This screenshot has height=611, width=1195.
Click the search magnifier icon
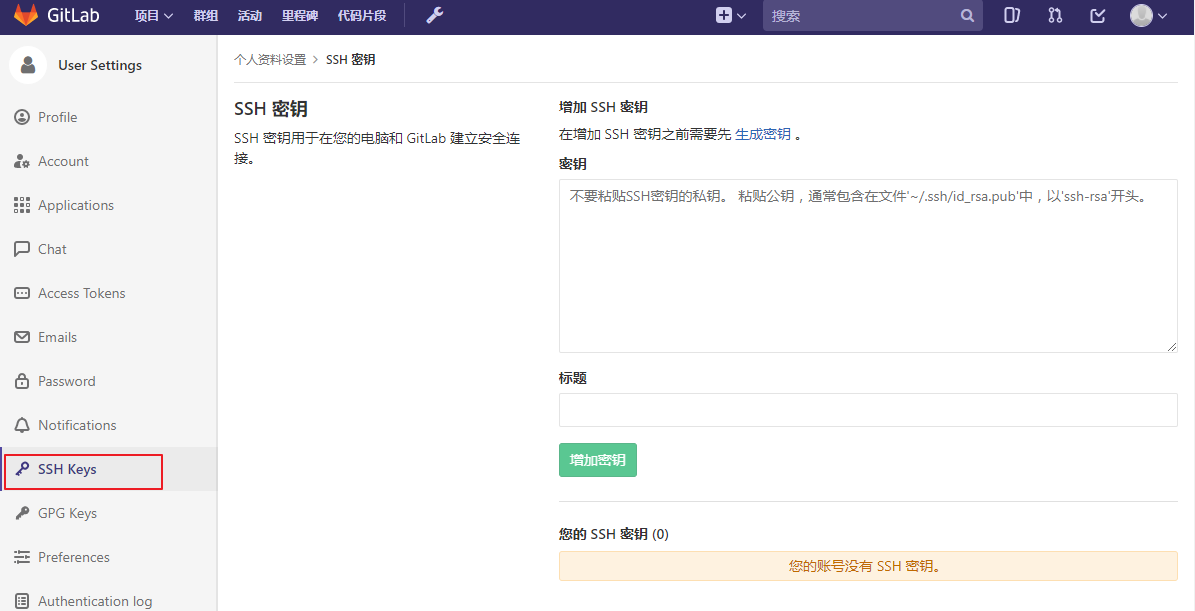coord(967,16)
